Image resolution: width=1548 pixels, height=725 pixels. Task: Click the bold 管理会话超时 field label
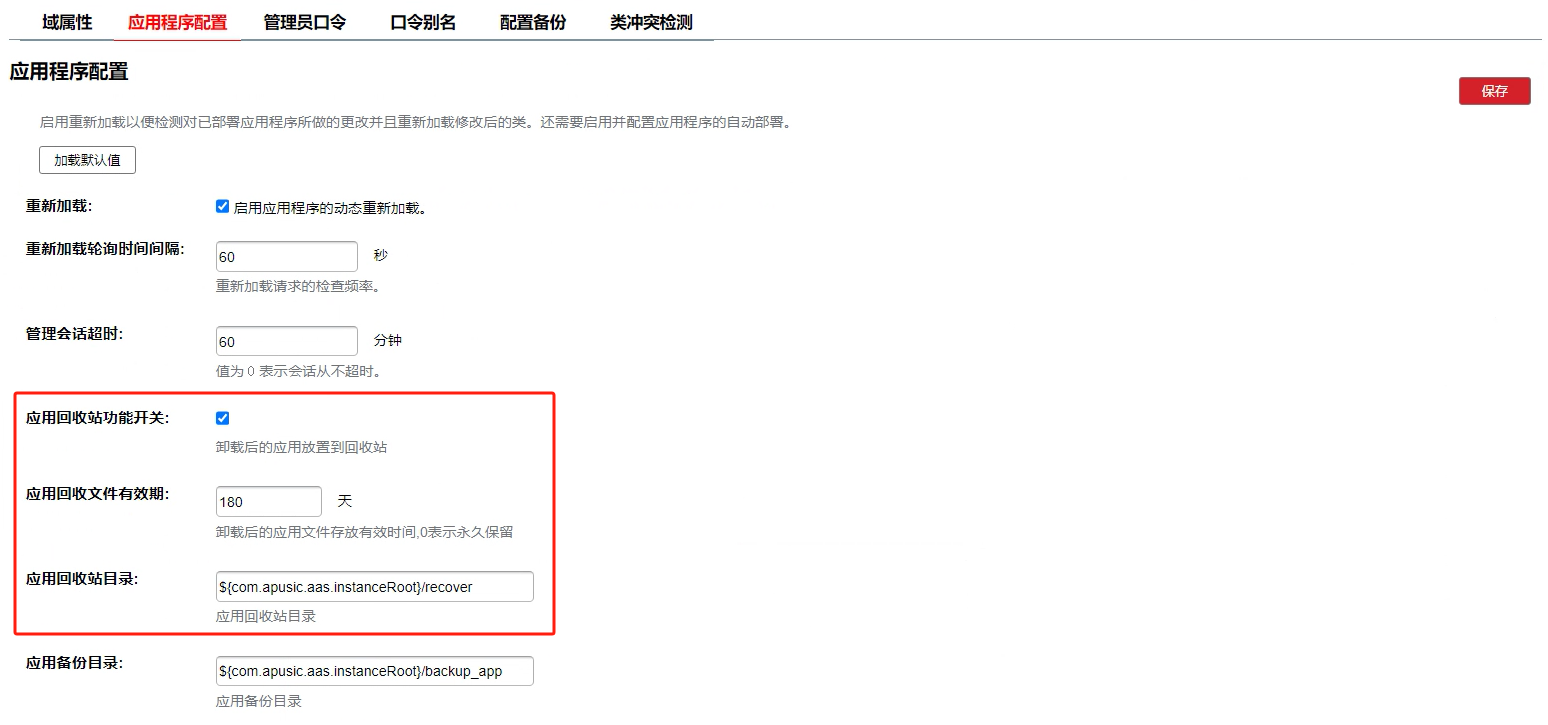click(74, 334)
